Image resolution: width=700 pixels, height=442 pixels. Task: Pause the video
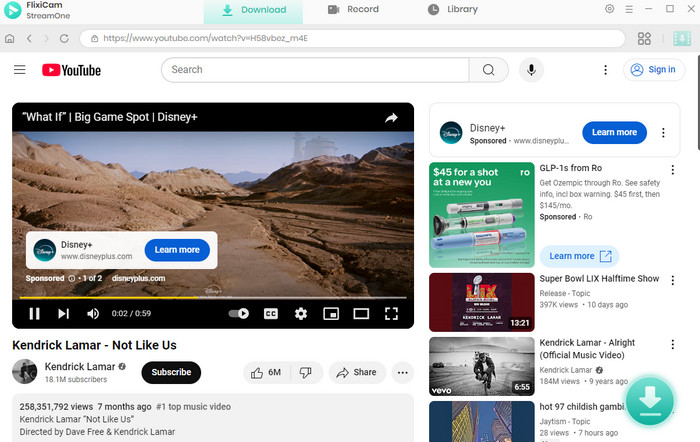pos(34,313)
